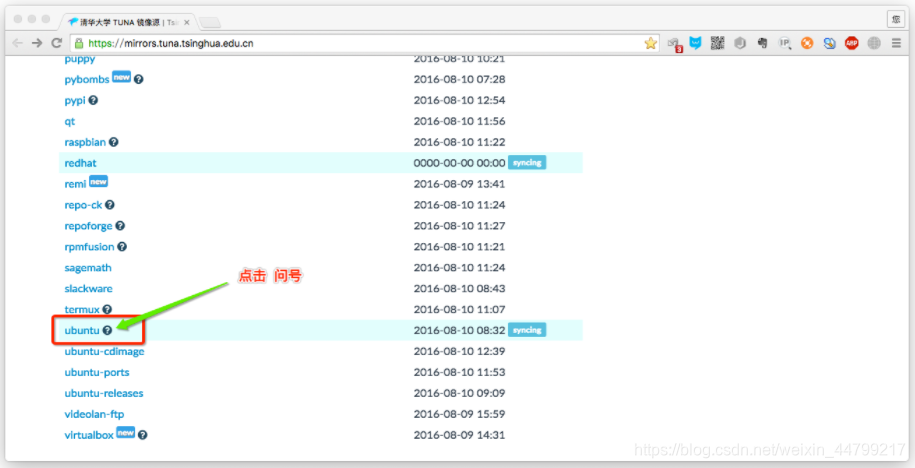Image resolution: width=915 pixels, height=468 pixels.
Task: Click the gray hexagon extension icon
Action: click(x=740, y=43)
